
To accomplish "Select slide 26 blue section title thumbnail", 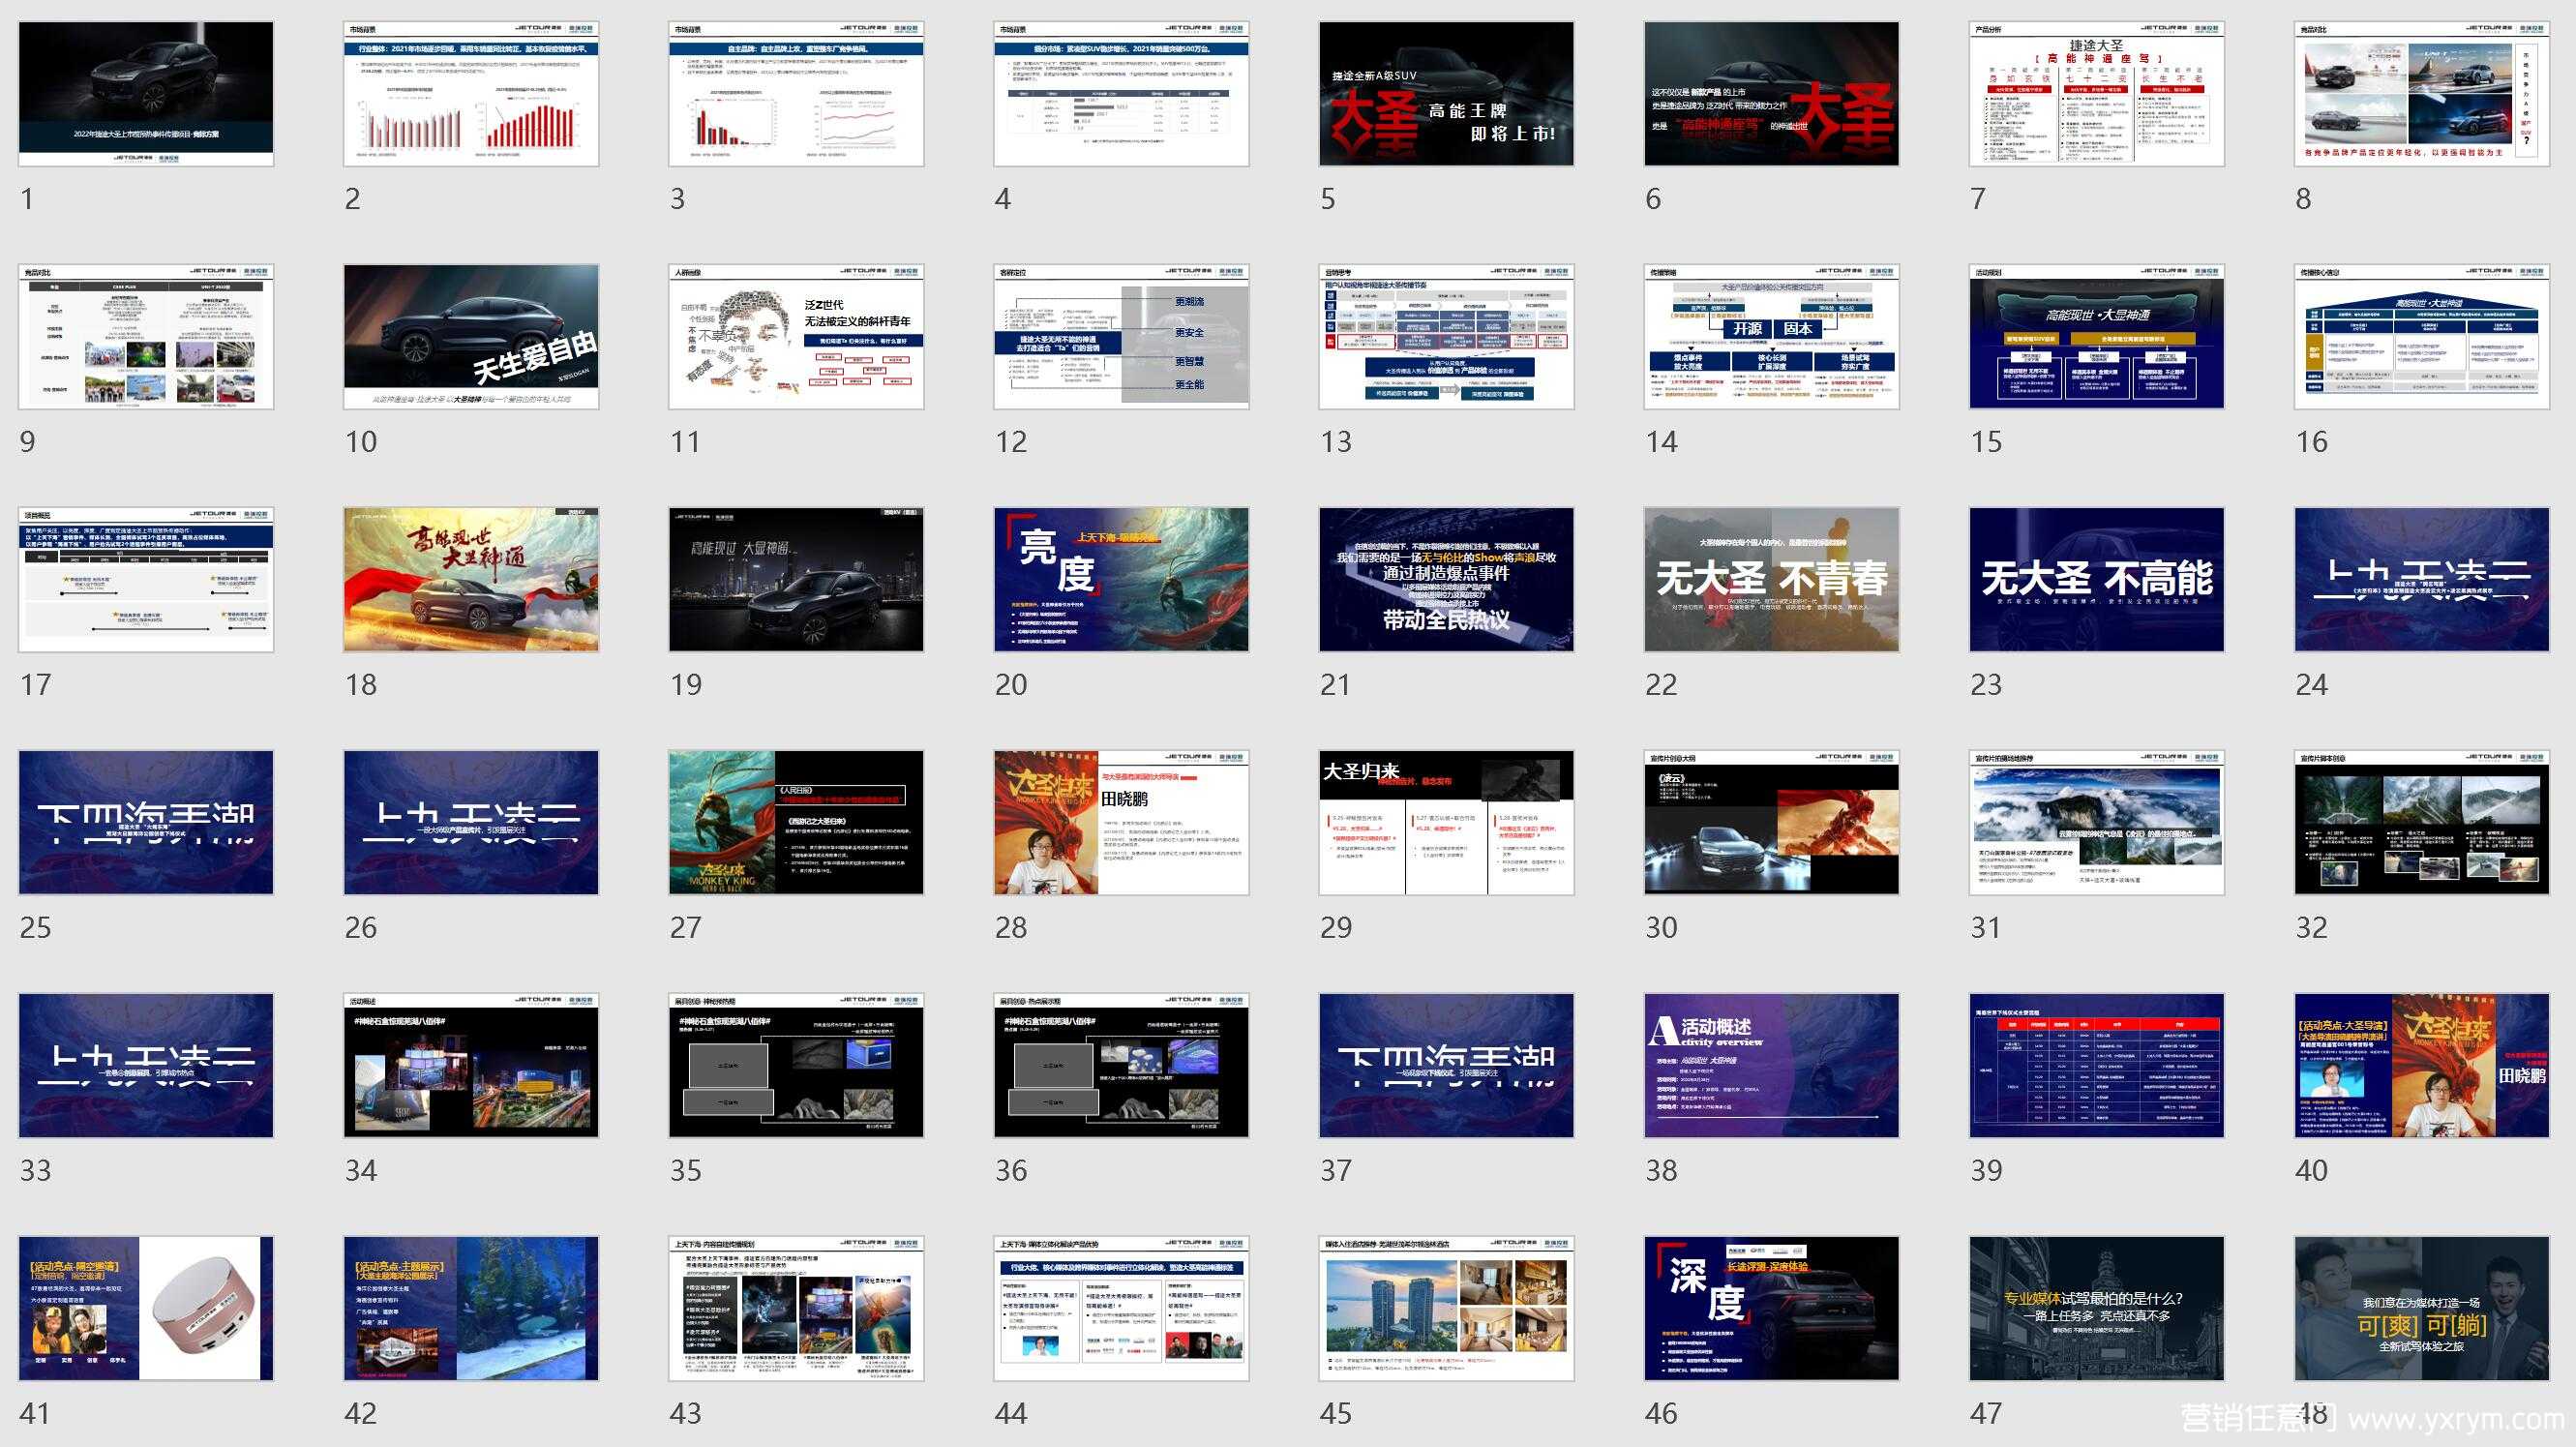I will (x=471, y=823).
